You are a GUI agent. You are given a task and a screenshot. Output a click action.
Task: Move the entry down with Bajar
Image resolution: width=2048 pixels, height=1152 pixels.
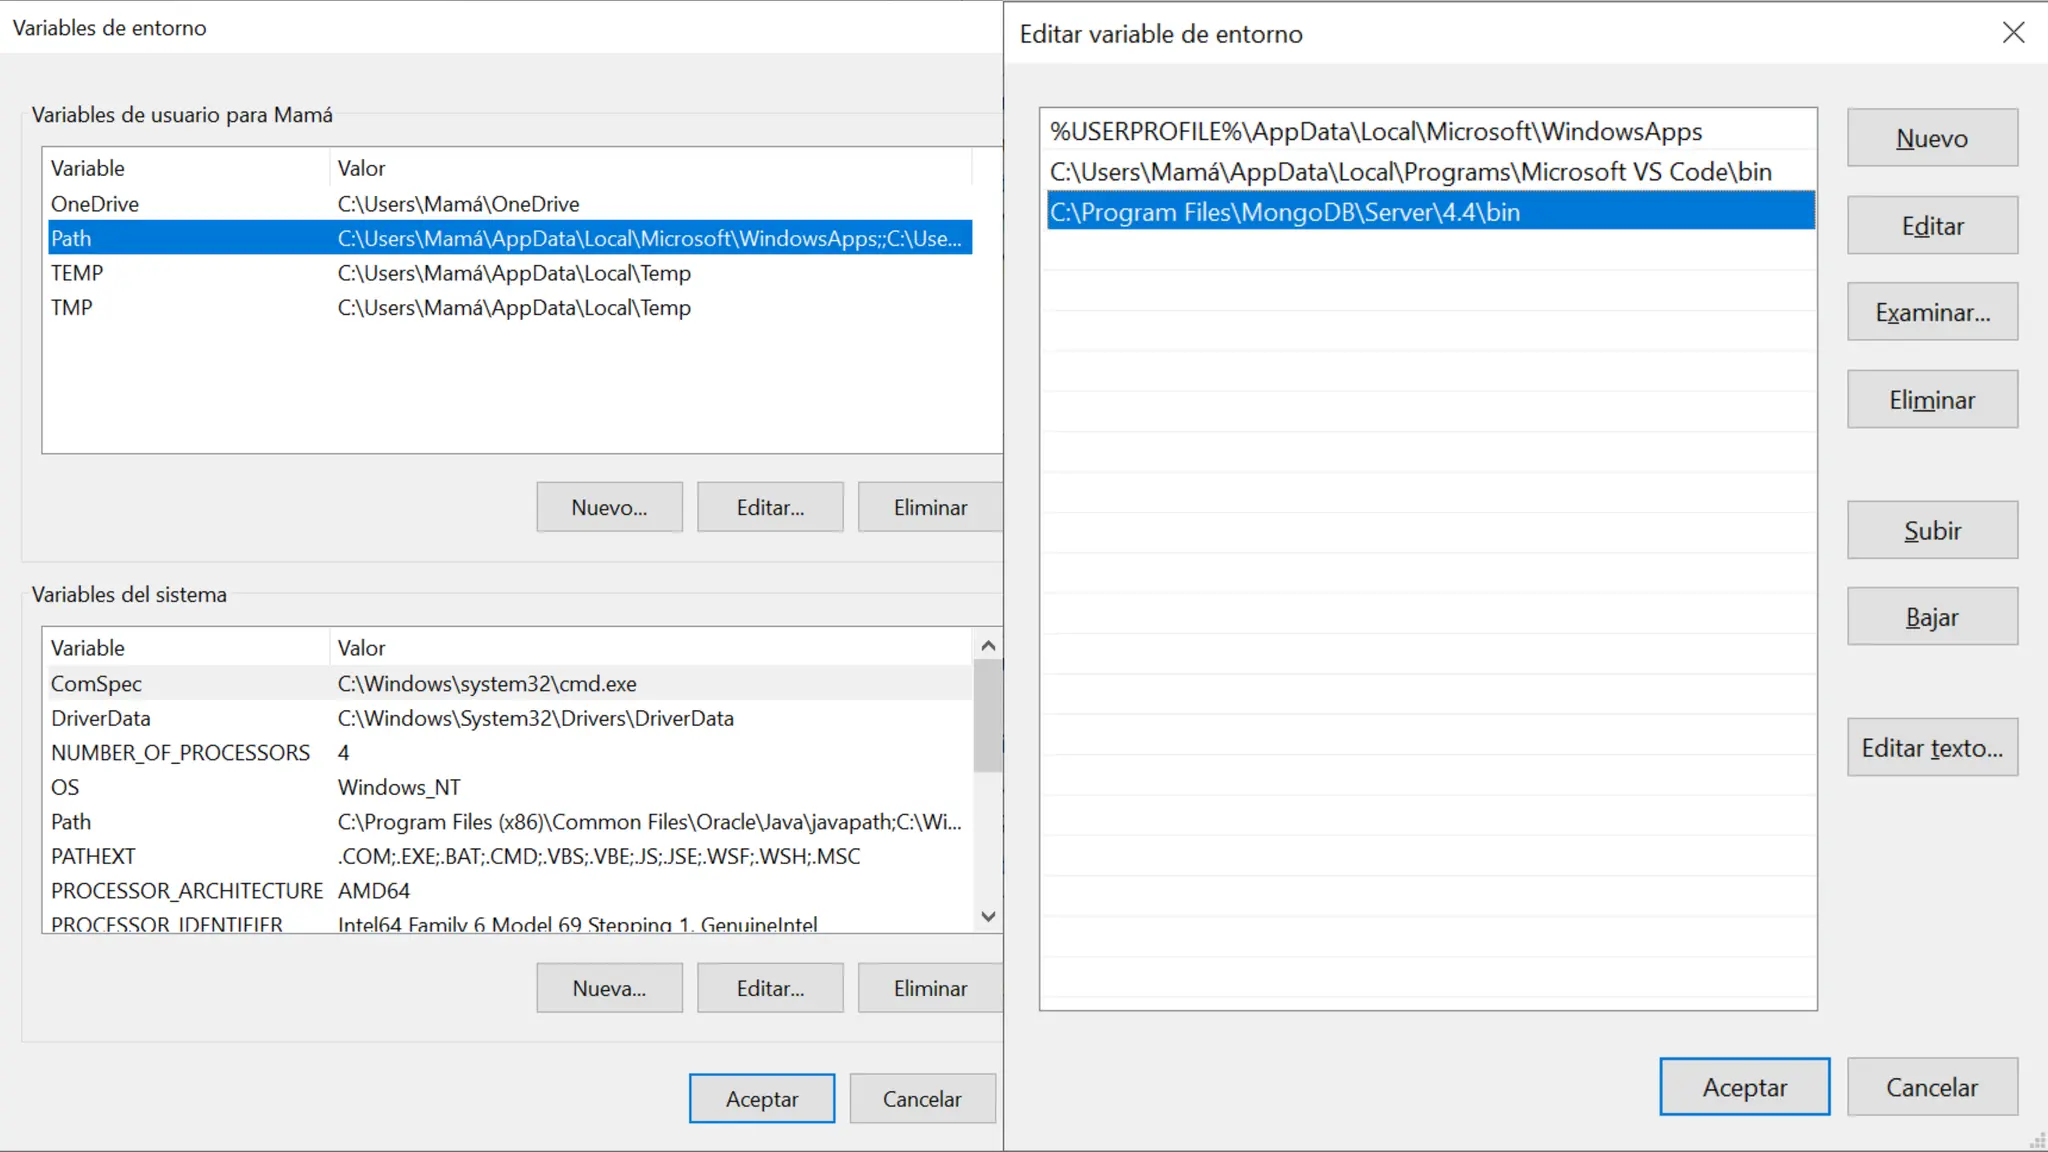(1931, 617)
